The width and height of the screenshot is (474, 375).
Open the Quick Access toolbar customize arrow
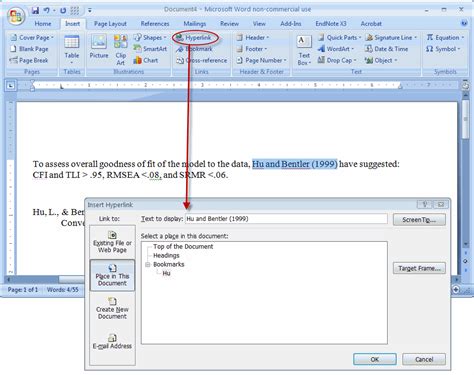point(89,10)
